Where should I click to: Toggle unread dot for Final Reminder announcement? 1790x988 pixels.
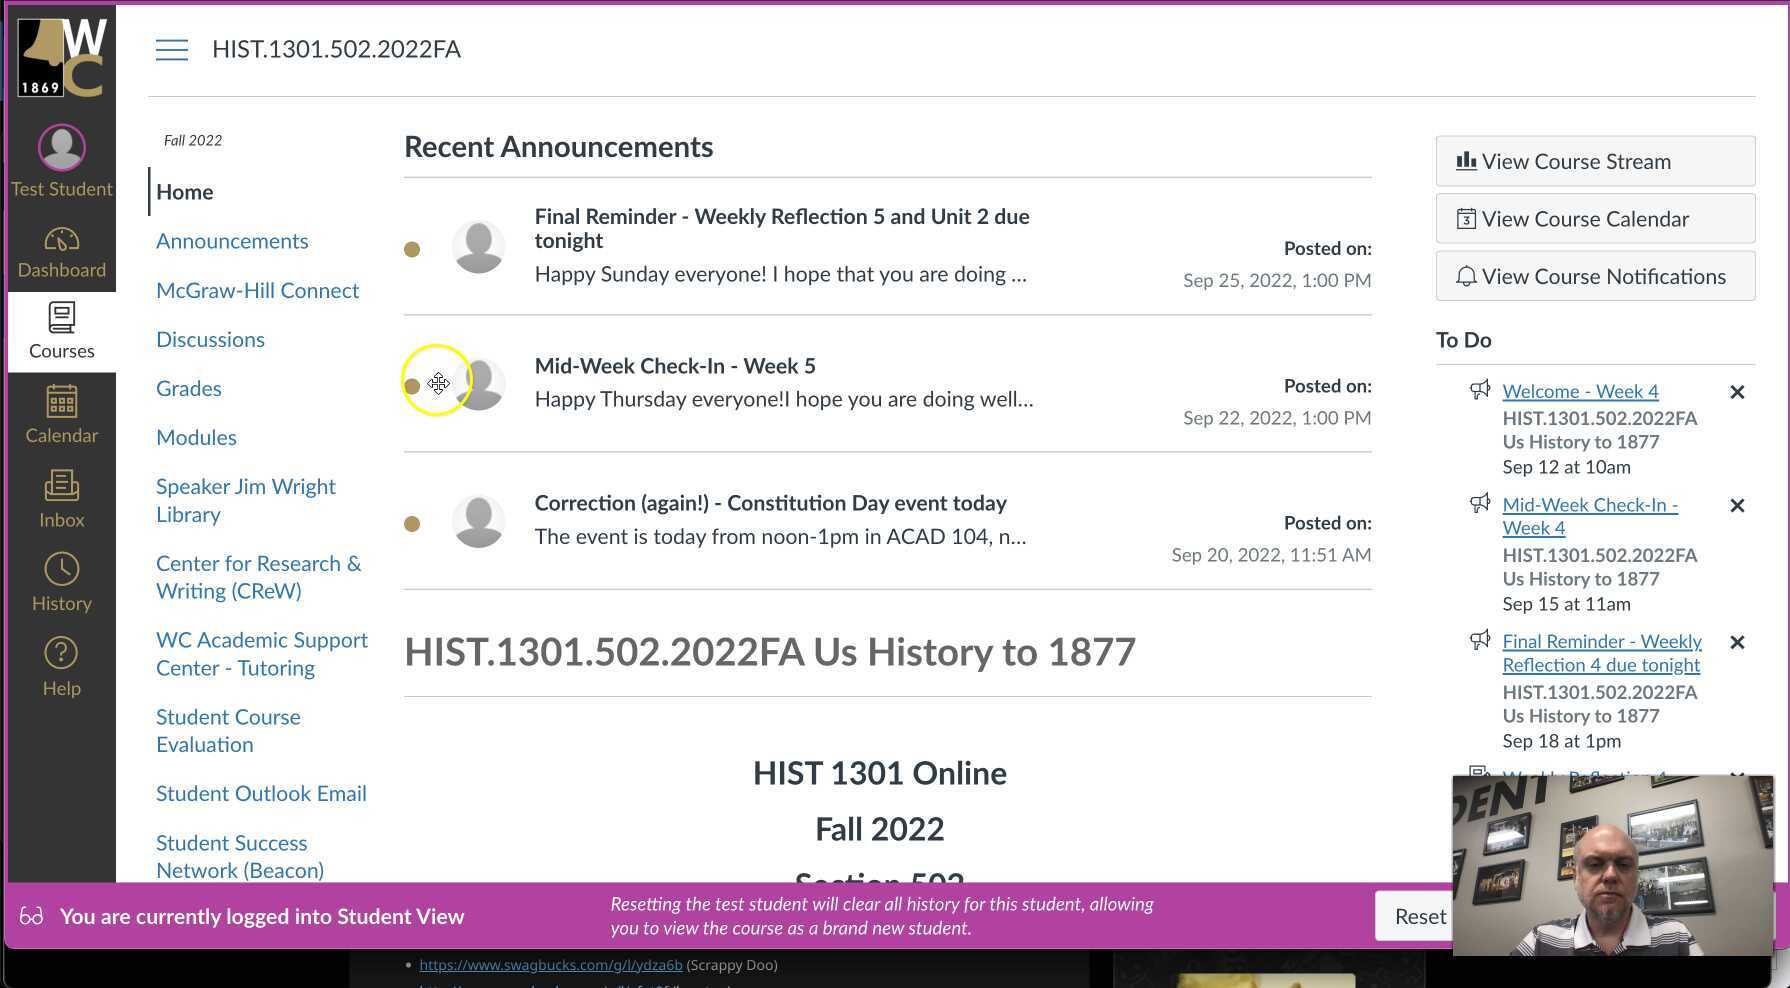412,249
